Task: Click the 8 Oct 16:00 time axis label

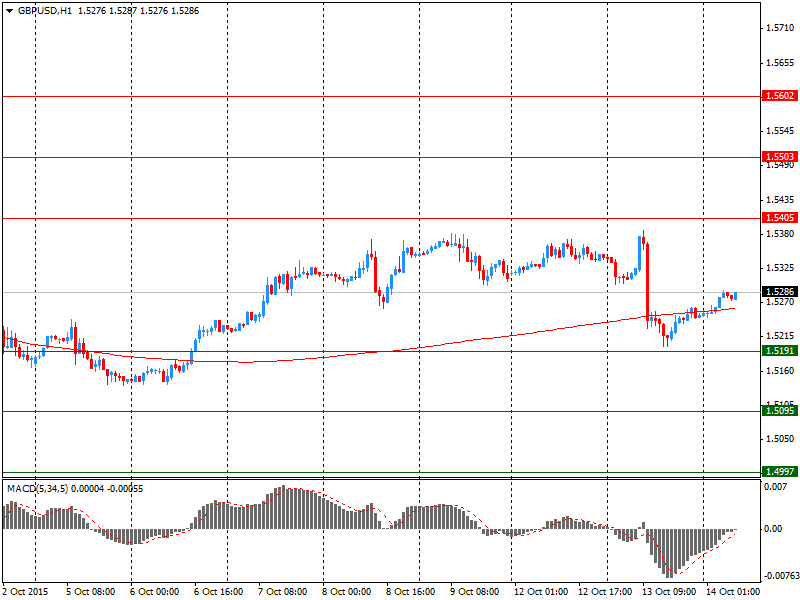Action: point(410,592)
